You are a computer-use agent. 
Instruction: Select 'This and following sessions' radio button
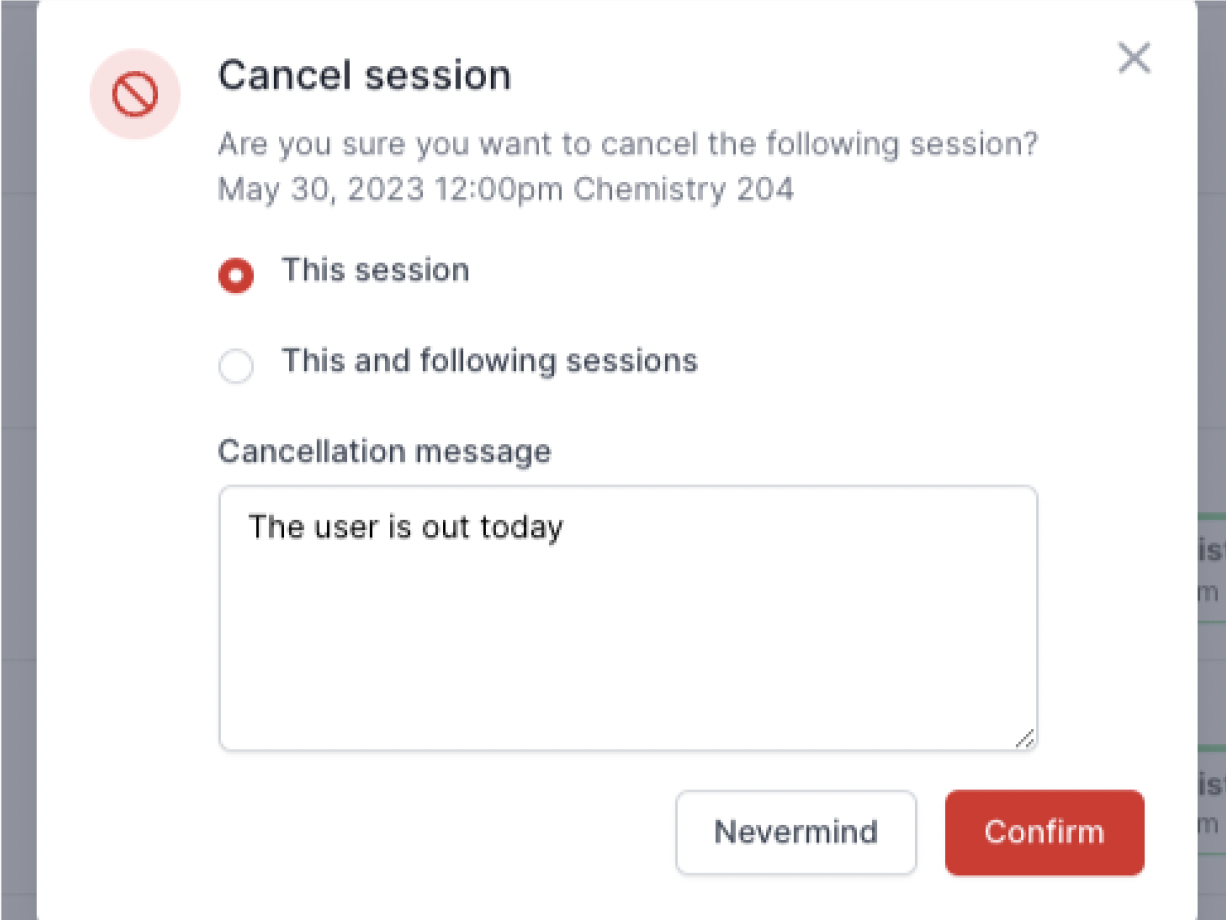pos(236,366)
